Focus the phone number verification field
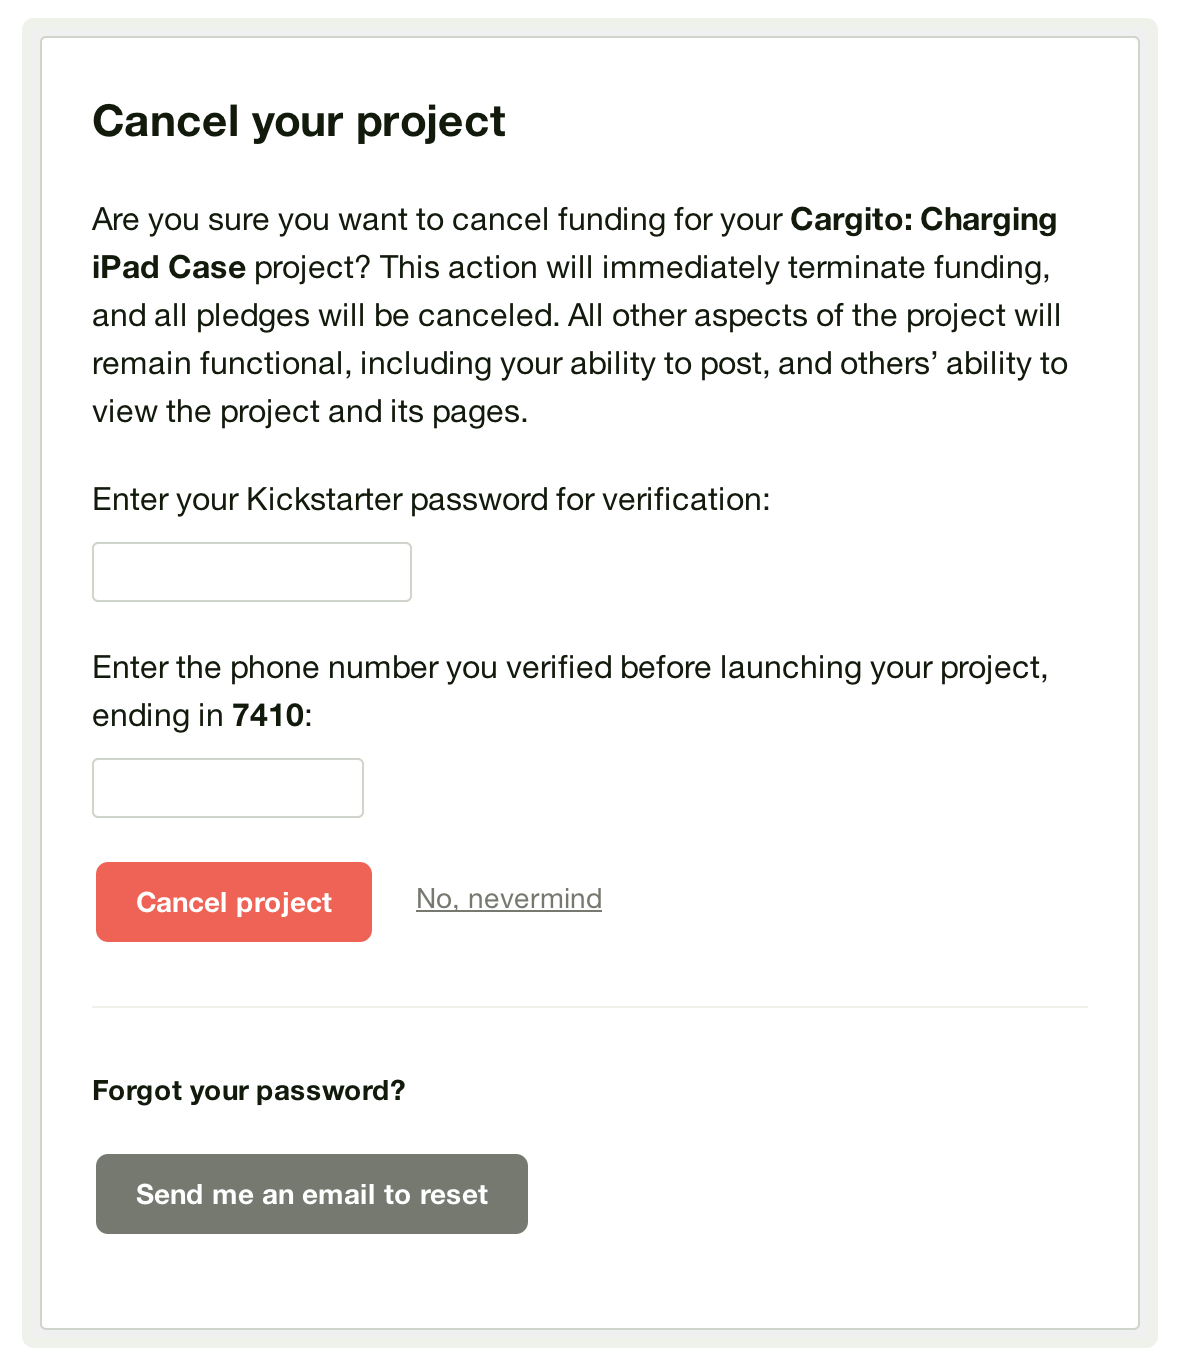The image size is (1178, 1366). tap(227, 788)
